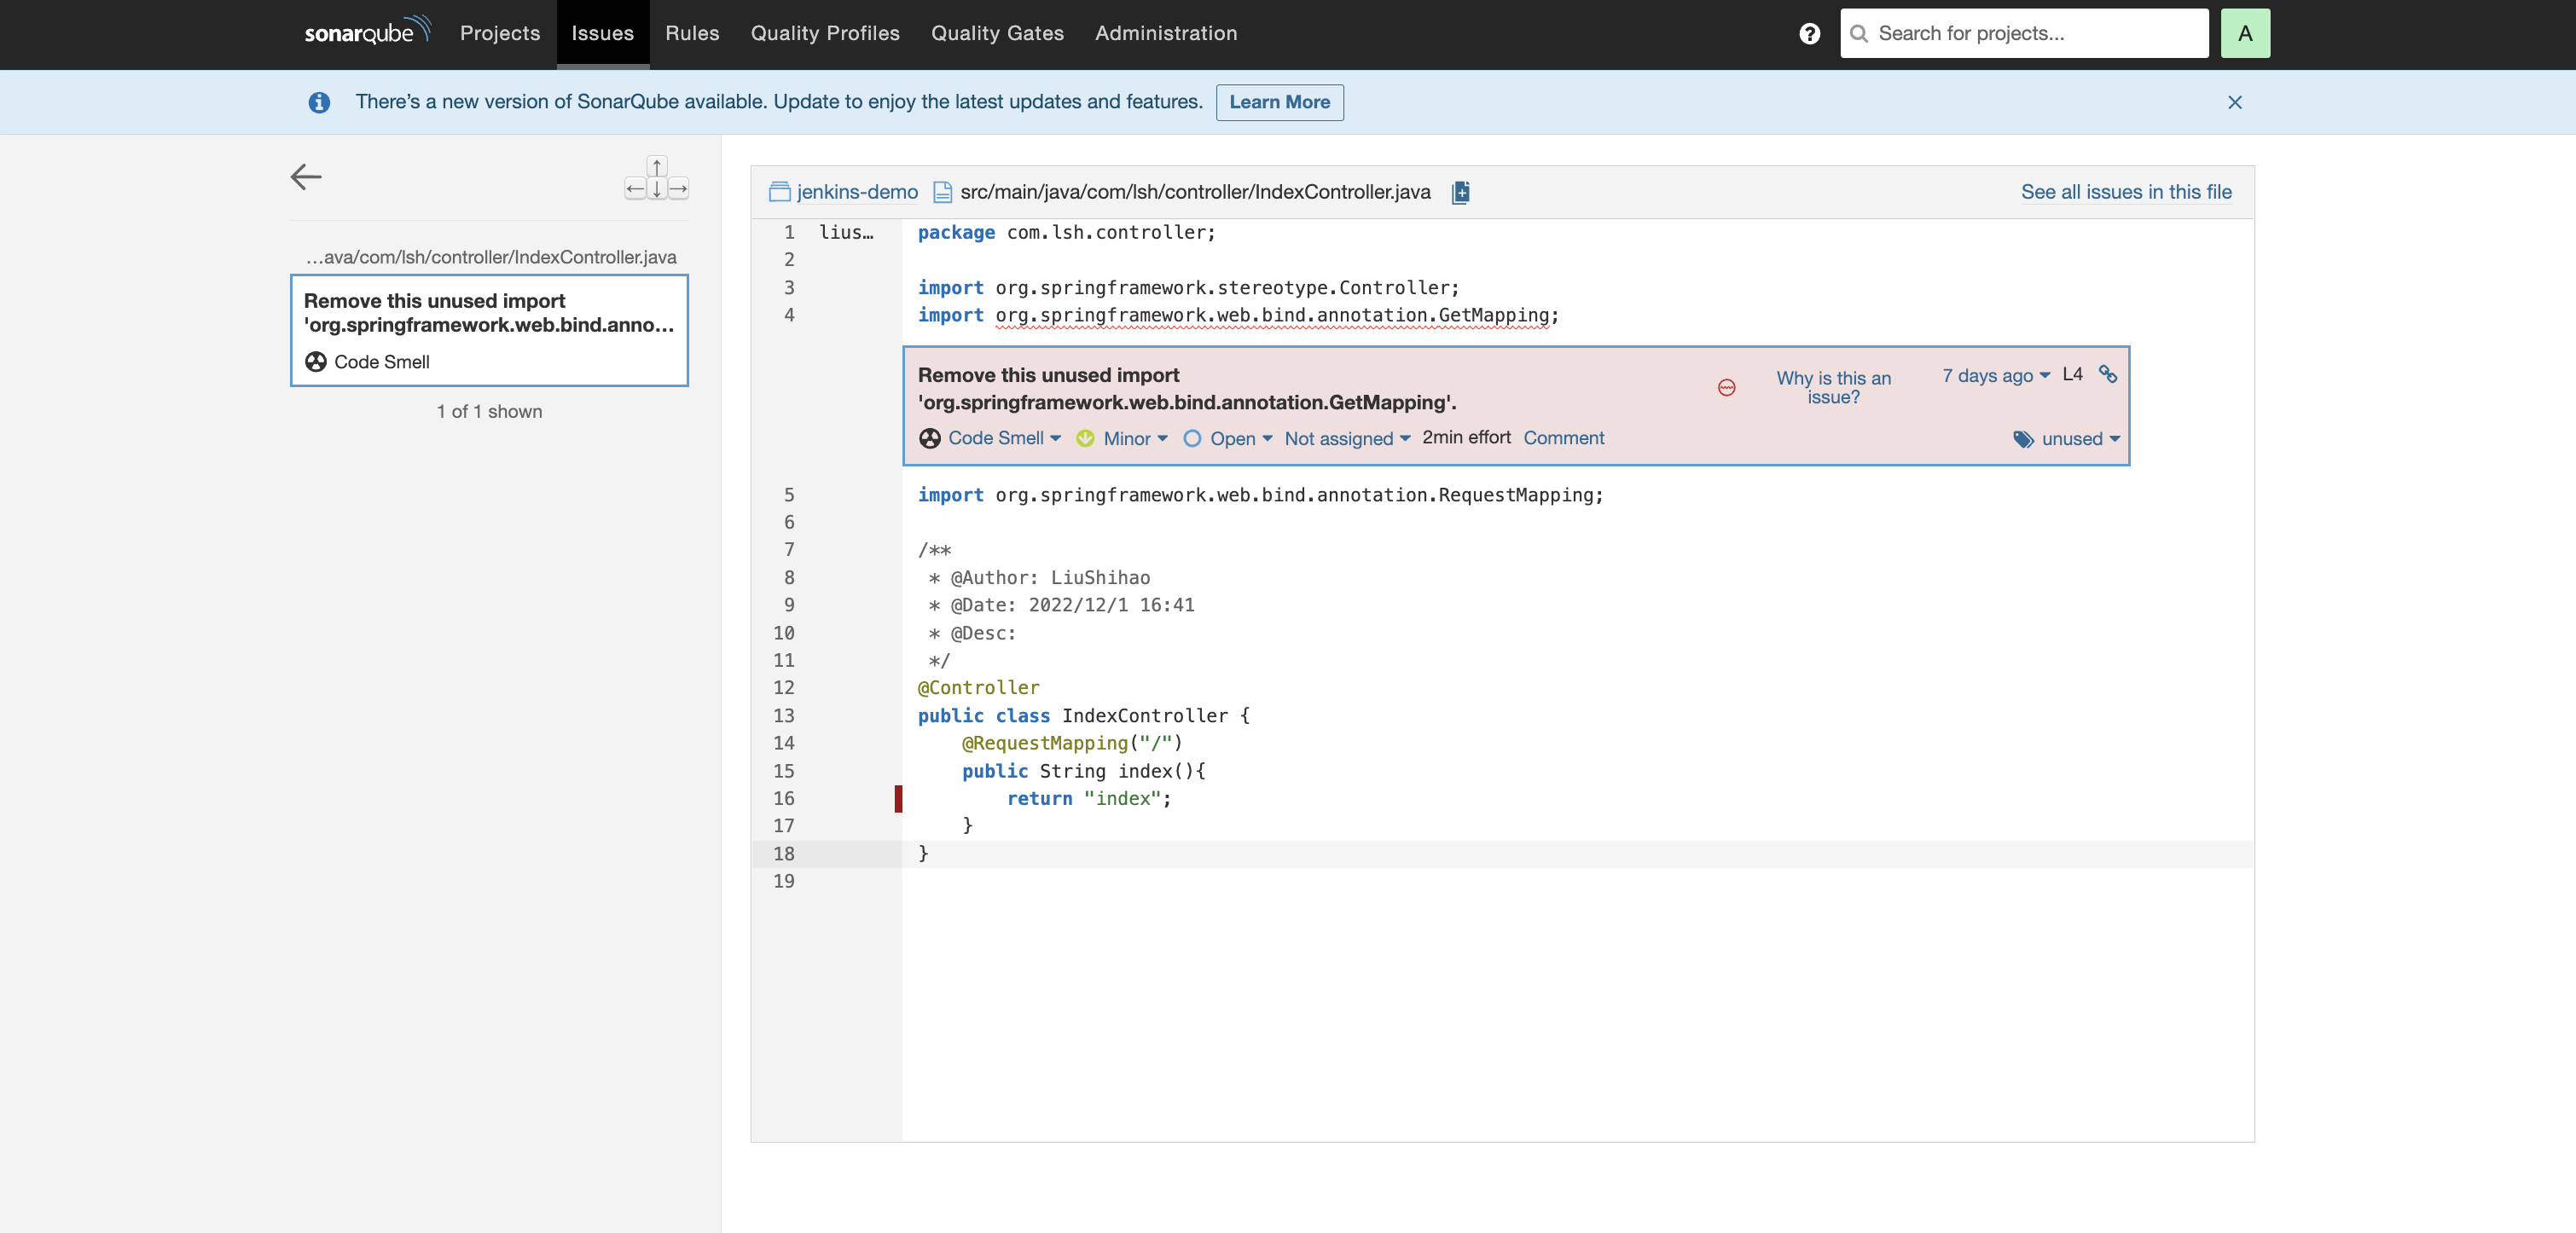Viewport: 2576px width, 1233px height.
Task: Click the issue permalink chain icon
Action: pos(2108,374)
